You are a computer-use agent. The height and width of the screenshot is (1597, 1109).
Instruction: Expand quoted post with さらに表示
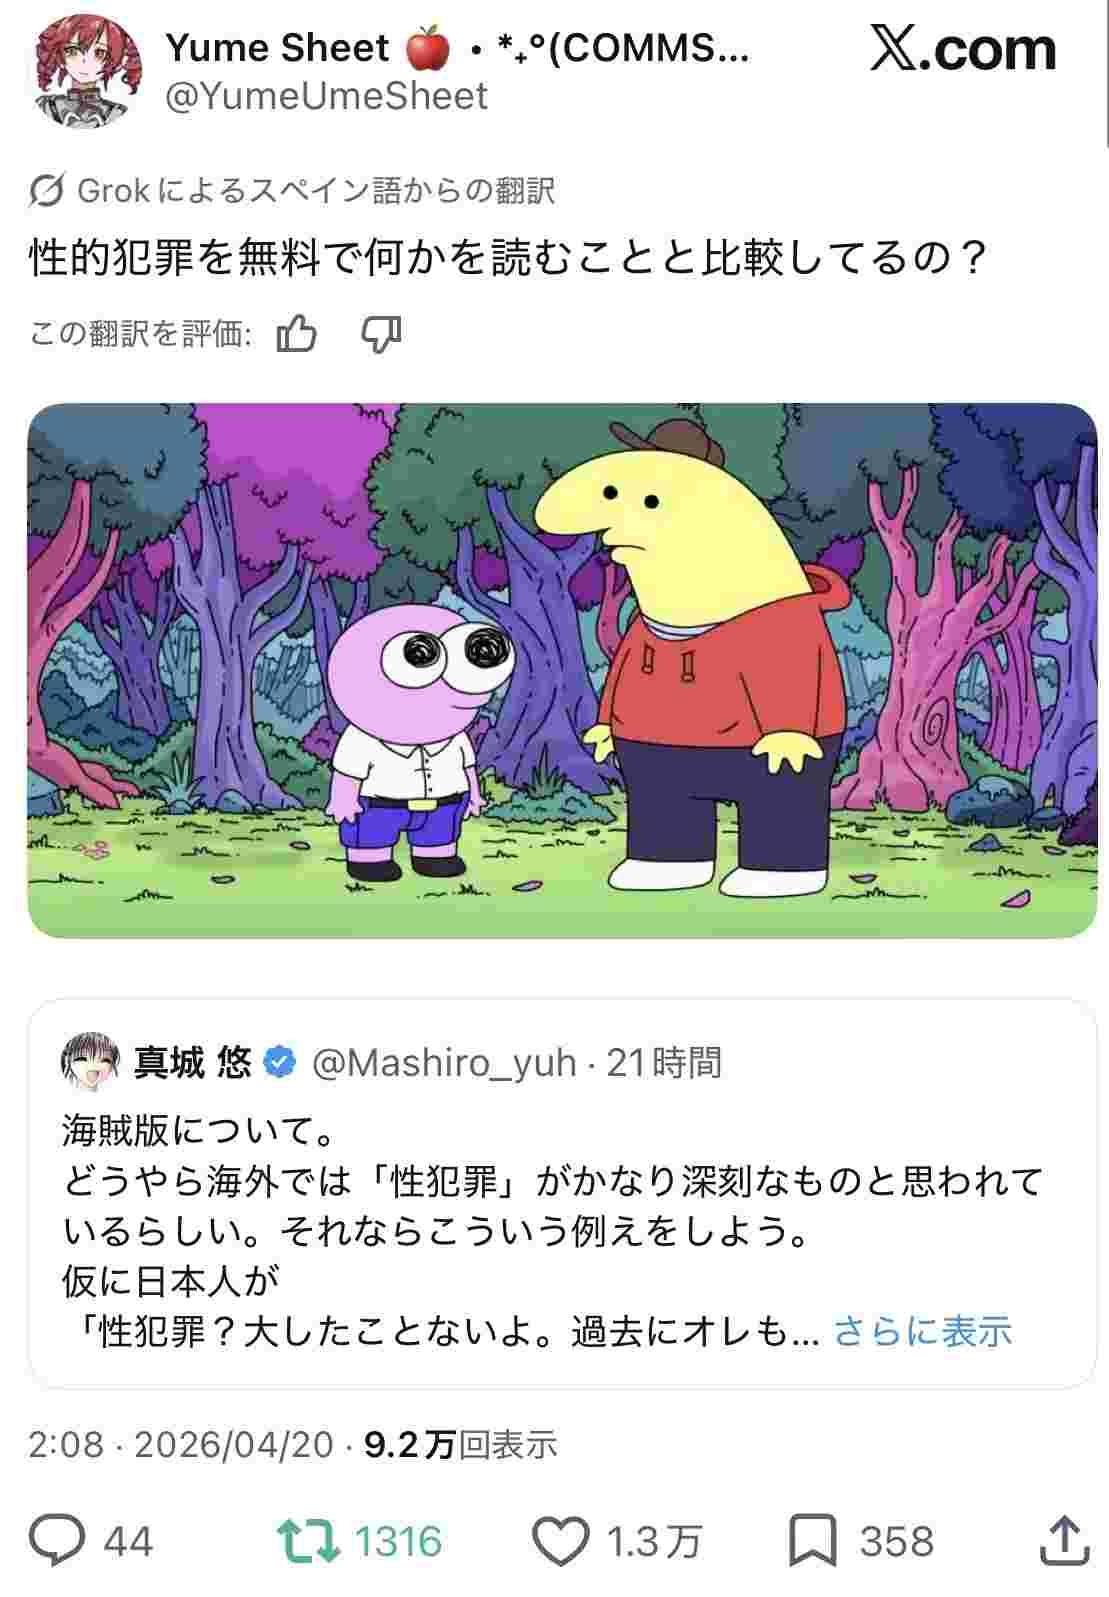click(x=922, y=1331)
